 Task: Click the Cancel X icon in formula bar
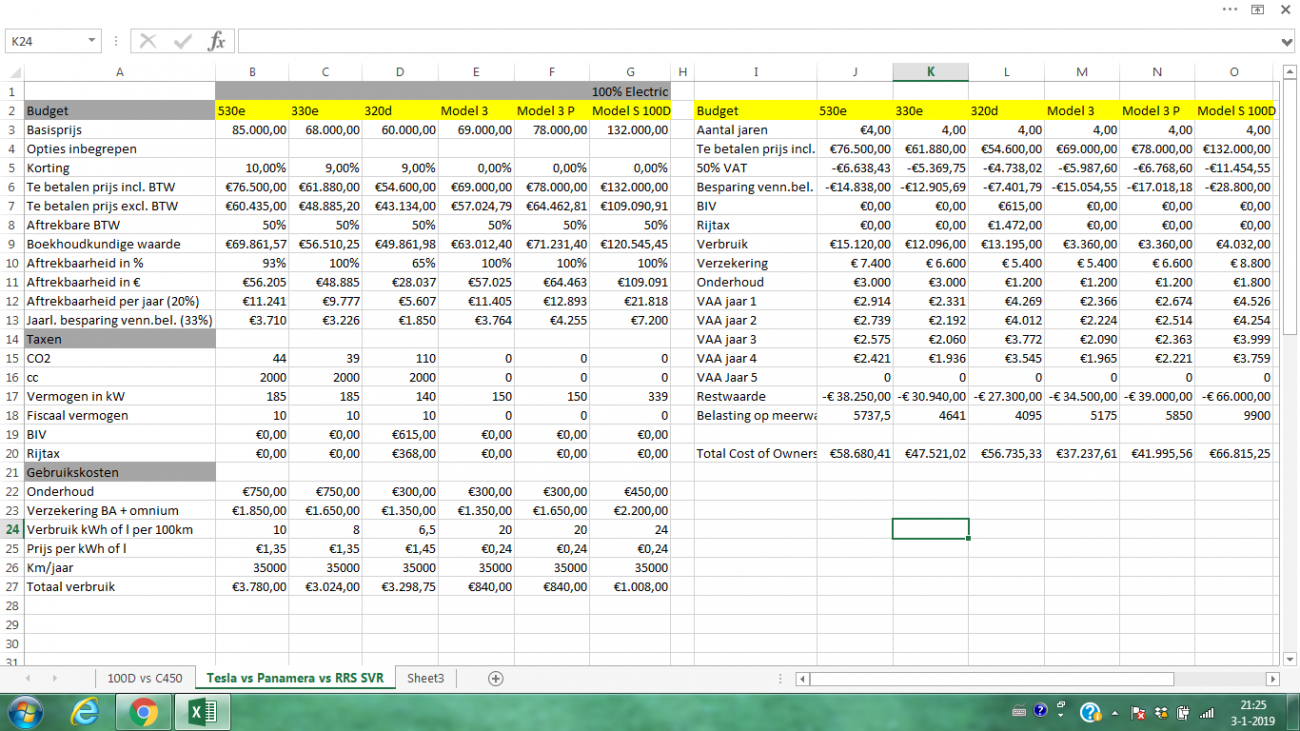pos(148,41)
